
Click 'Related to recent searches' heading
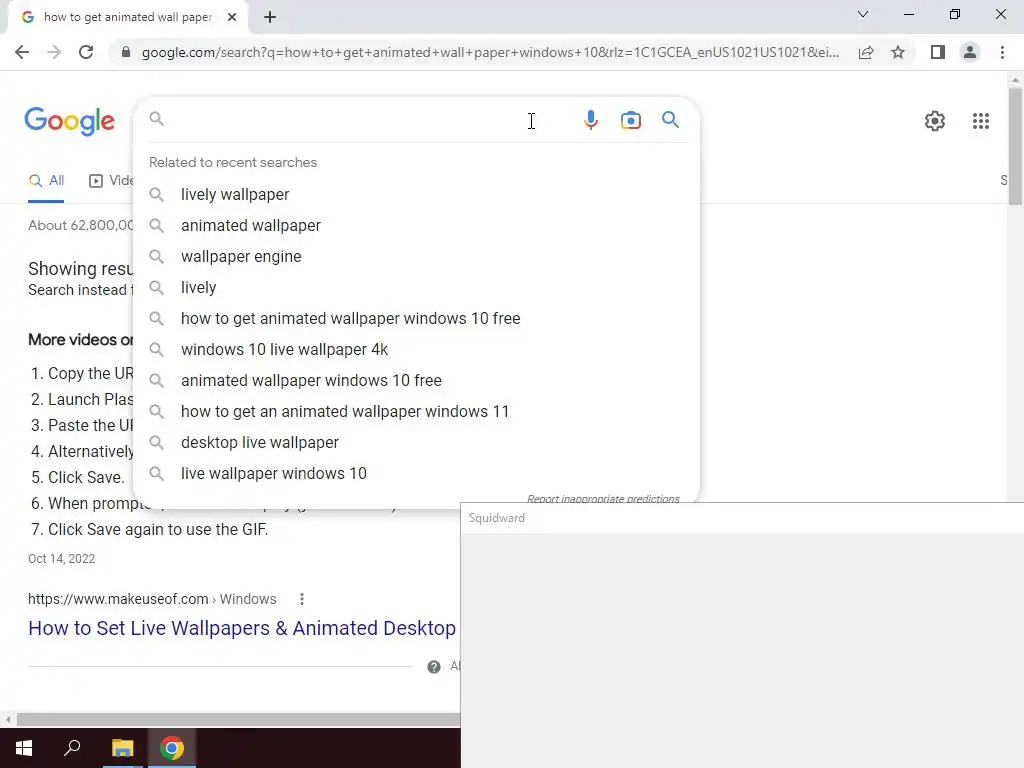(233, 163)
